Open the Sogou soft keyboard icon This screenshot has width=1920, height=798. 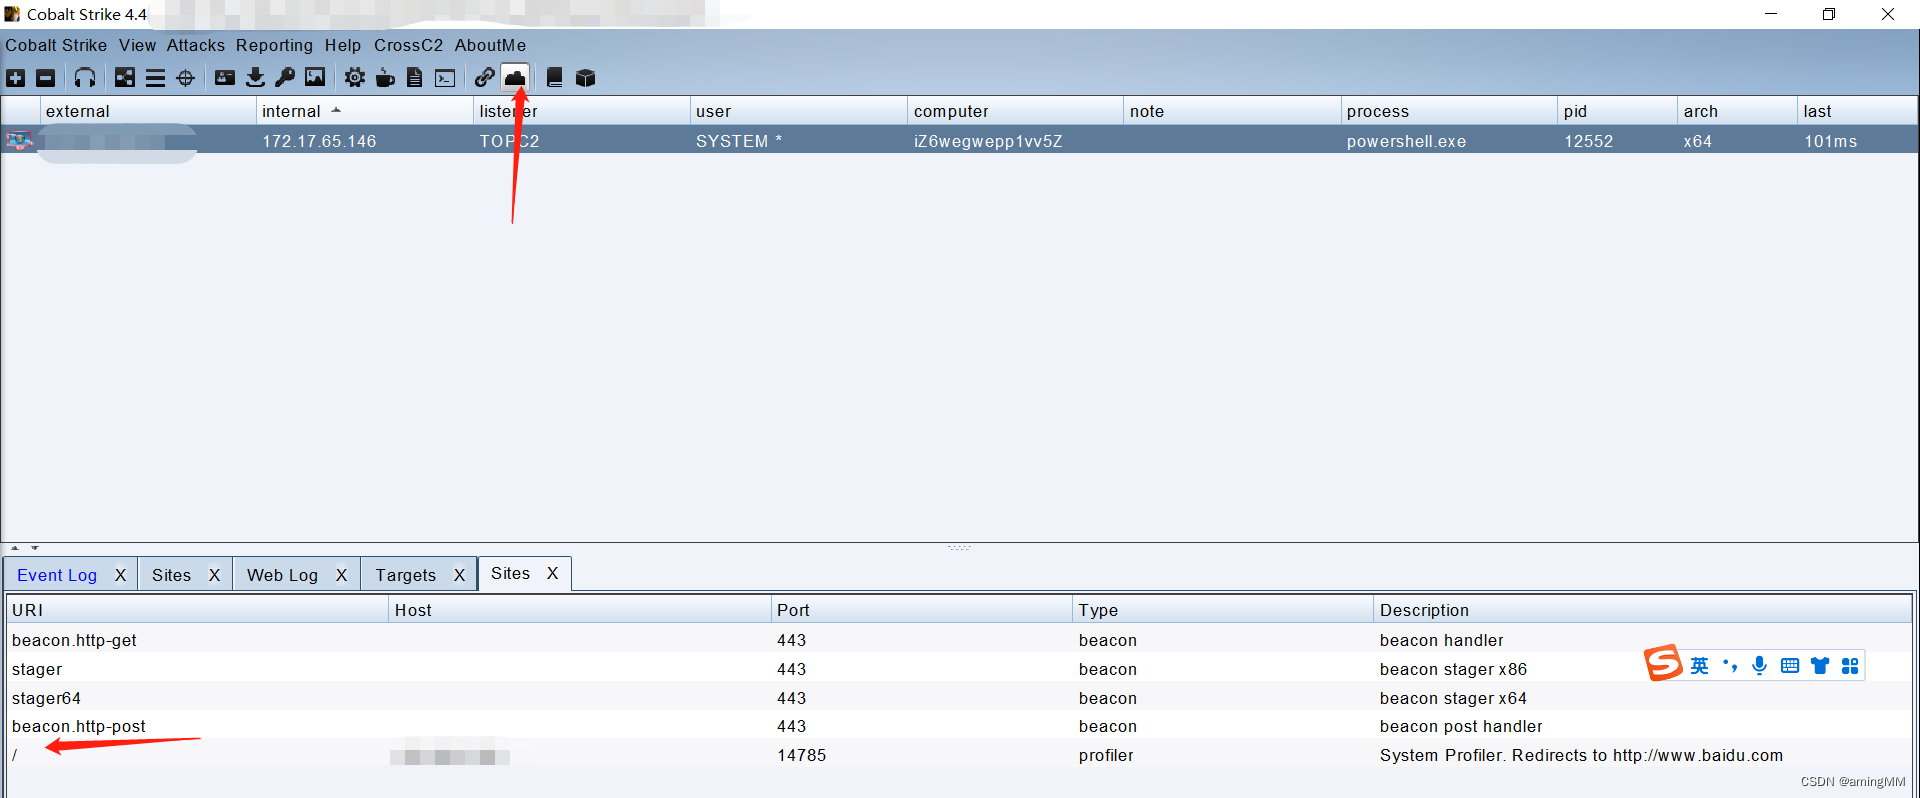tap(1790, 666)
